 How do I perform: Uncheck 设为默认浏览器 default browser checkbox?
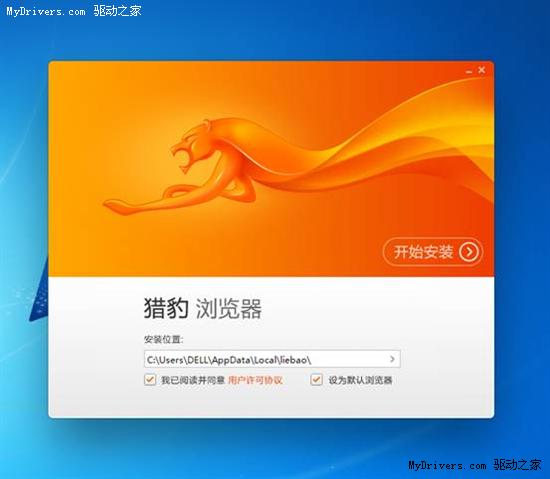[x=316, y=380]
